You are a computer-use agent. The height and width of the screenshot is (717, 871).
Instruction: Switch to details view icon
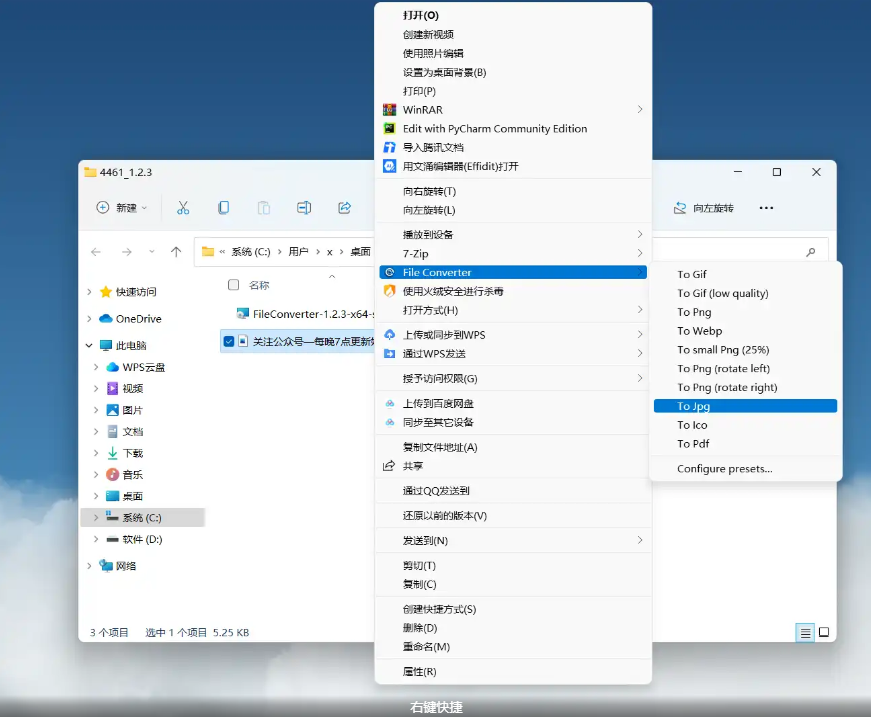coord(805,632)
